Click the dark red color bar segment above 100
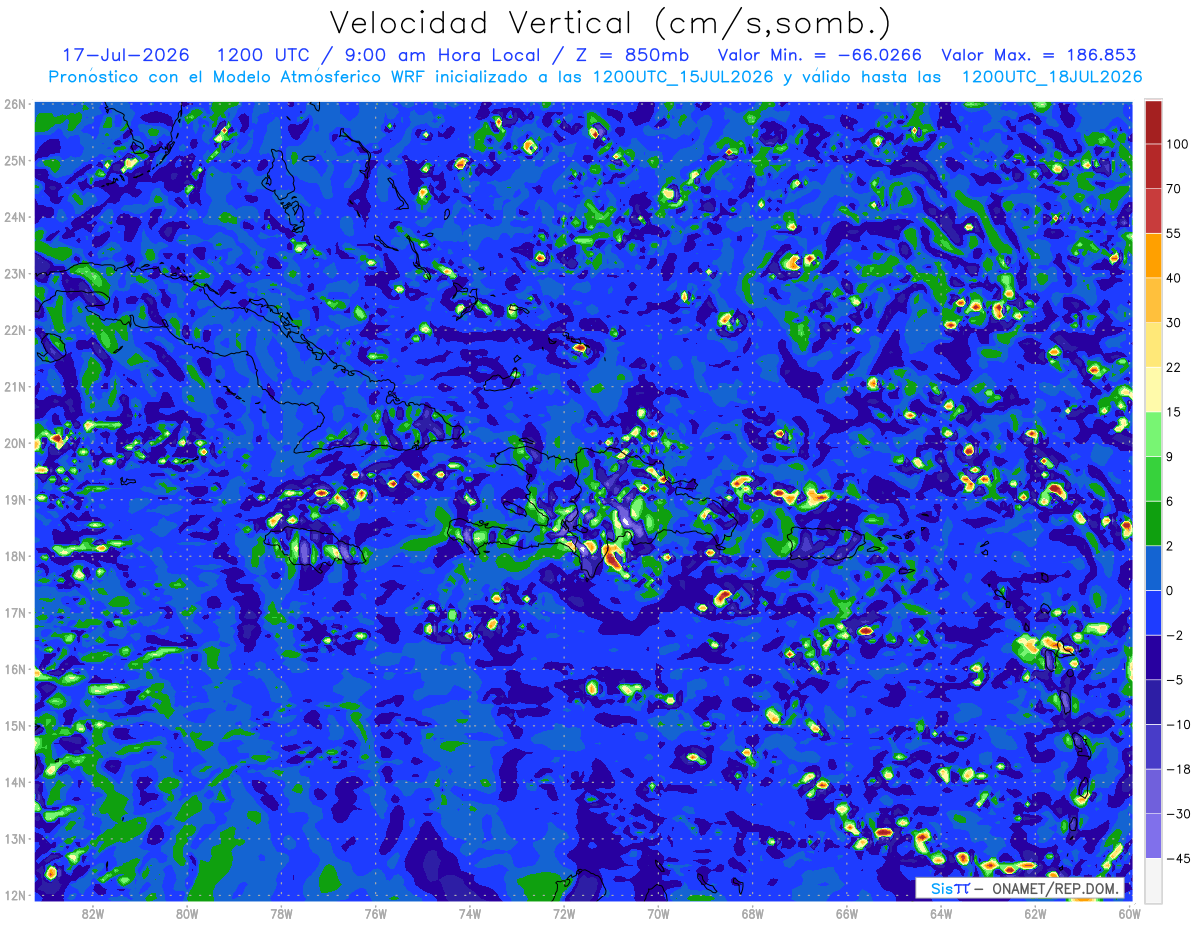 pos(1153,122)
